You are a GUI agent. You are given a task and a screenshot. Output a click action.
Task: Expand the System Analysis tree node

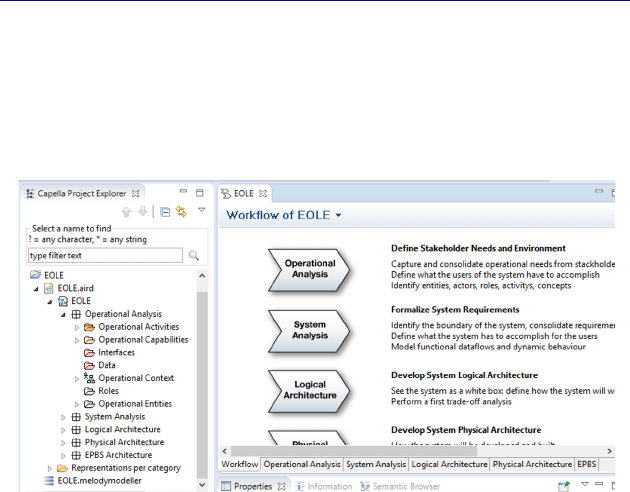click(63, 418)
